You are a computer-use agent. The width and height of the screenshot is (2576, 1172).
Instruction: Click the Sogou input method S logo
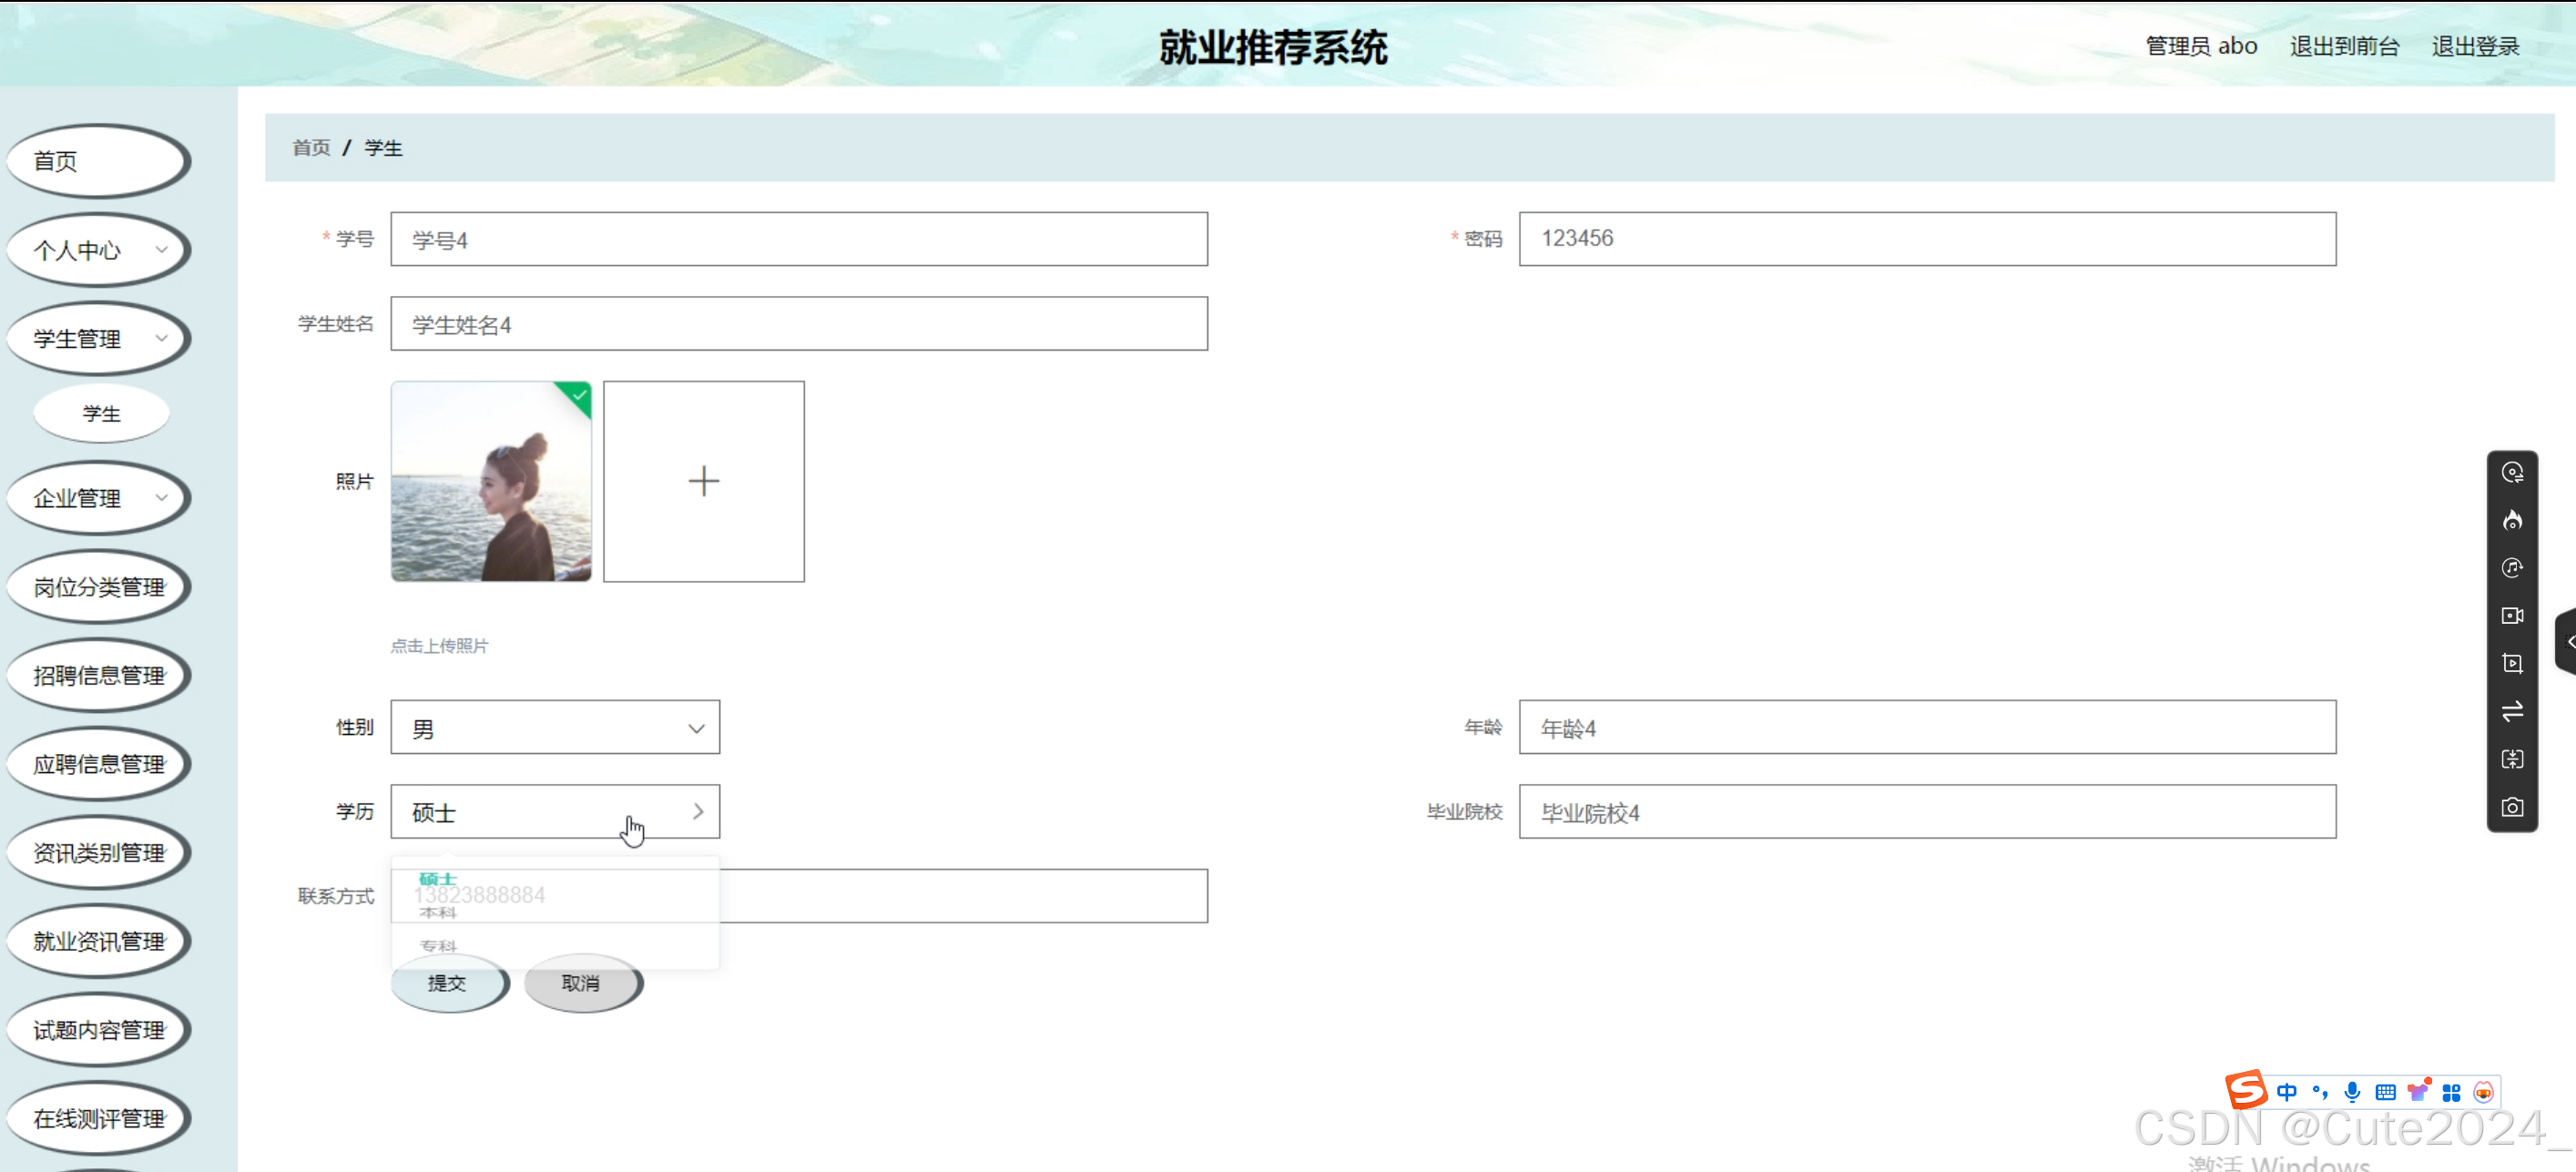[x=2246, y=1089]
